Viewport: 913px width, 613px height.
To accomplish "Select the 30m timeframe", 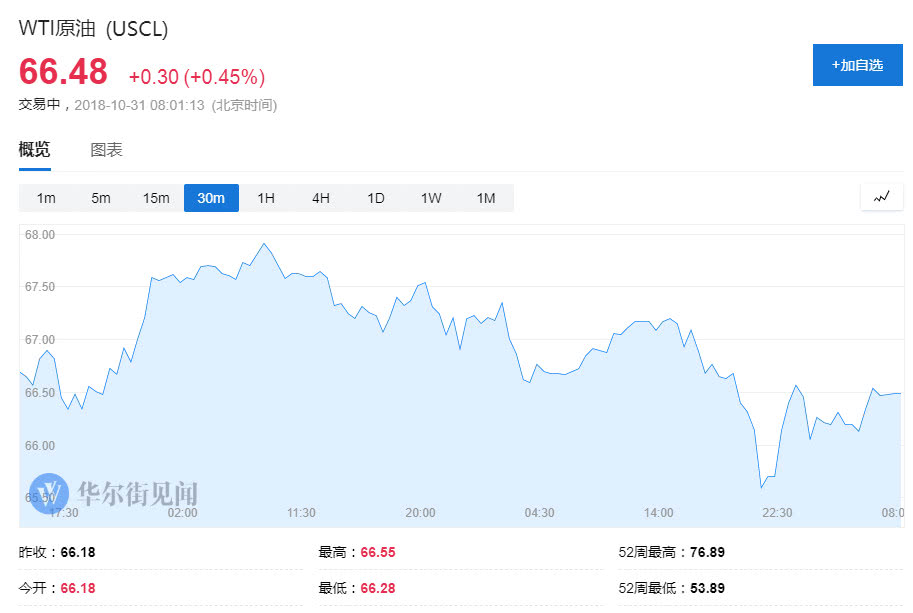I will (211, 198).
